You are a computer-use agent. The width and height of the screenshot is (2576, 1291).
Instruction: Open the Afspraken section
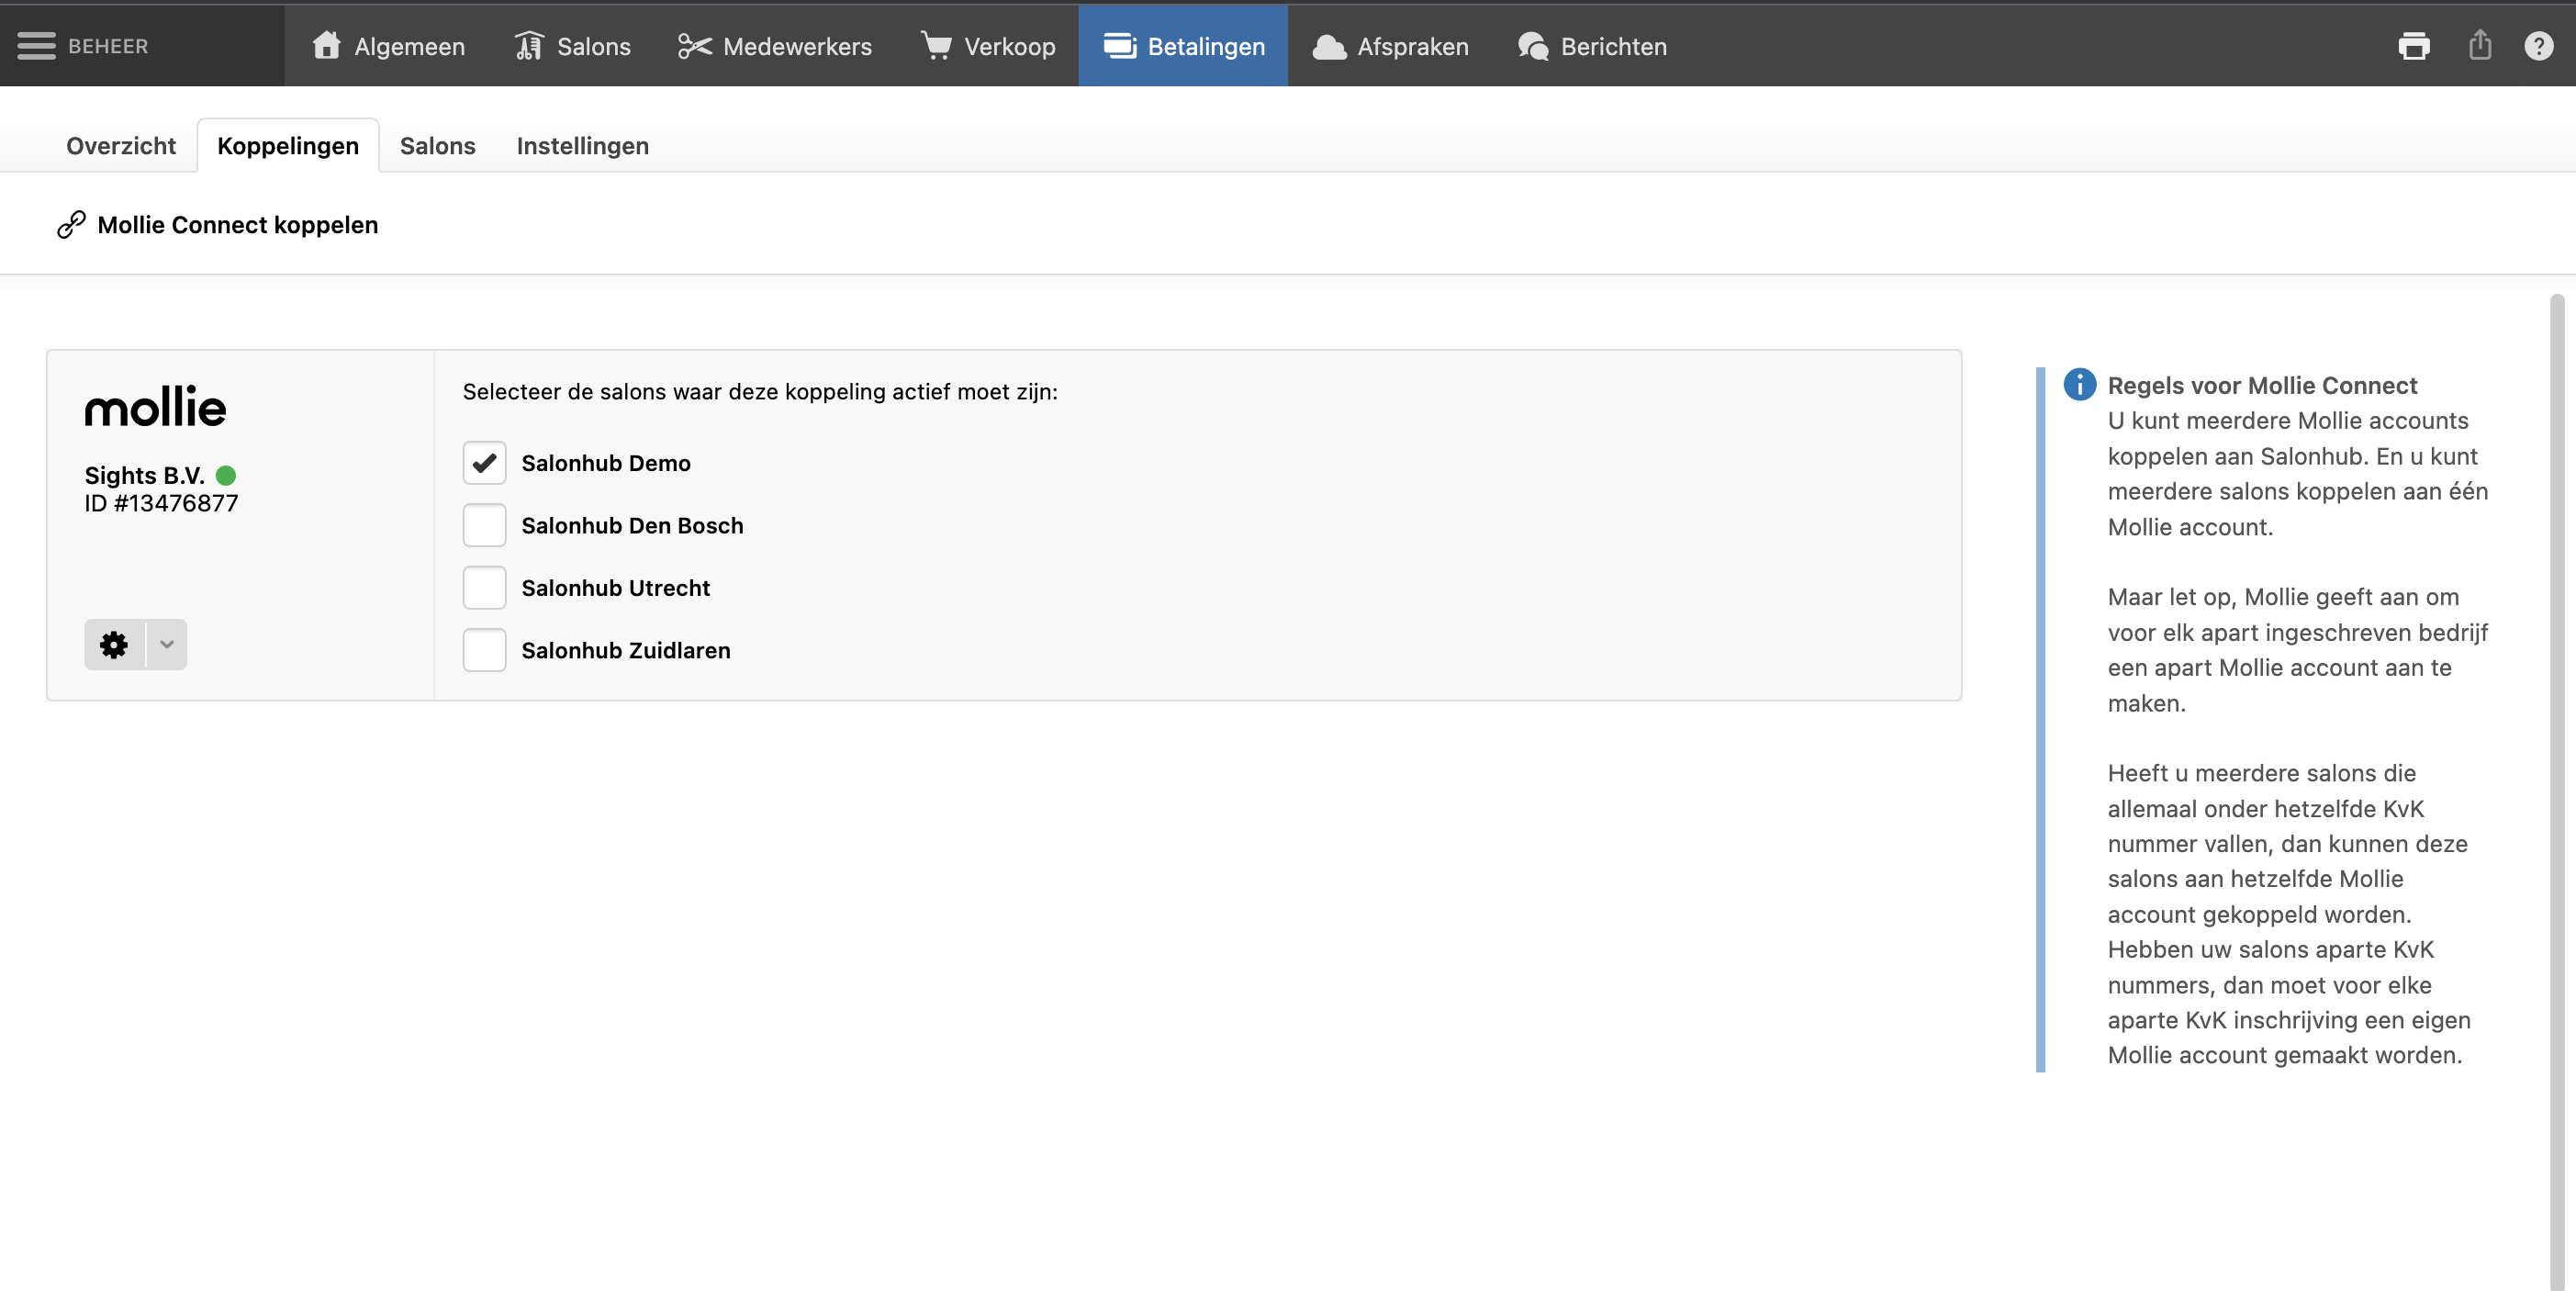coord(1390,46)
